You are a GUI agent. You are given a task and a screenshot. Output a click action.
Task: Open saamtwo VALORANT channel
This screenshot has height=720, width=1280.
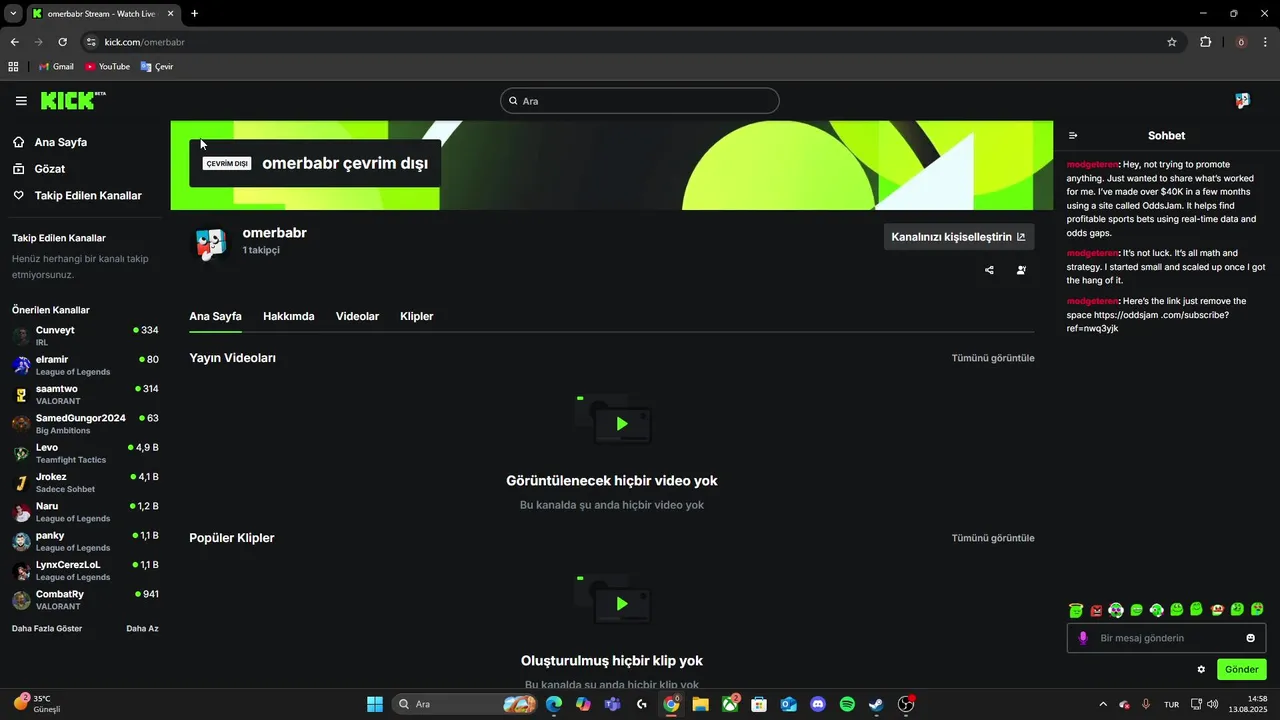tap(85, 394)
